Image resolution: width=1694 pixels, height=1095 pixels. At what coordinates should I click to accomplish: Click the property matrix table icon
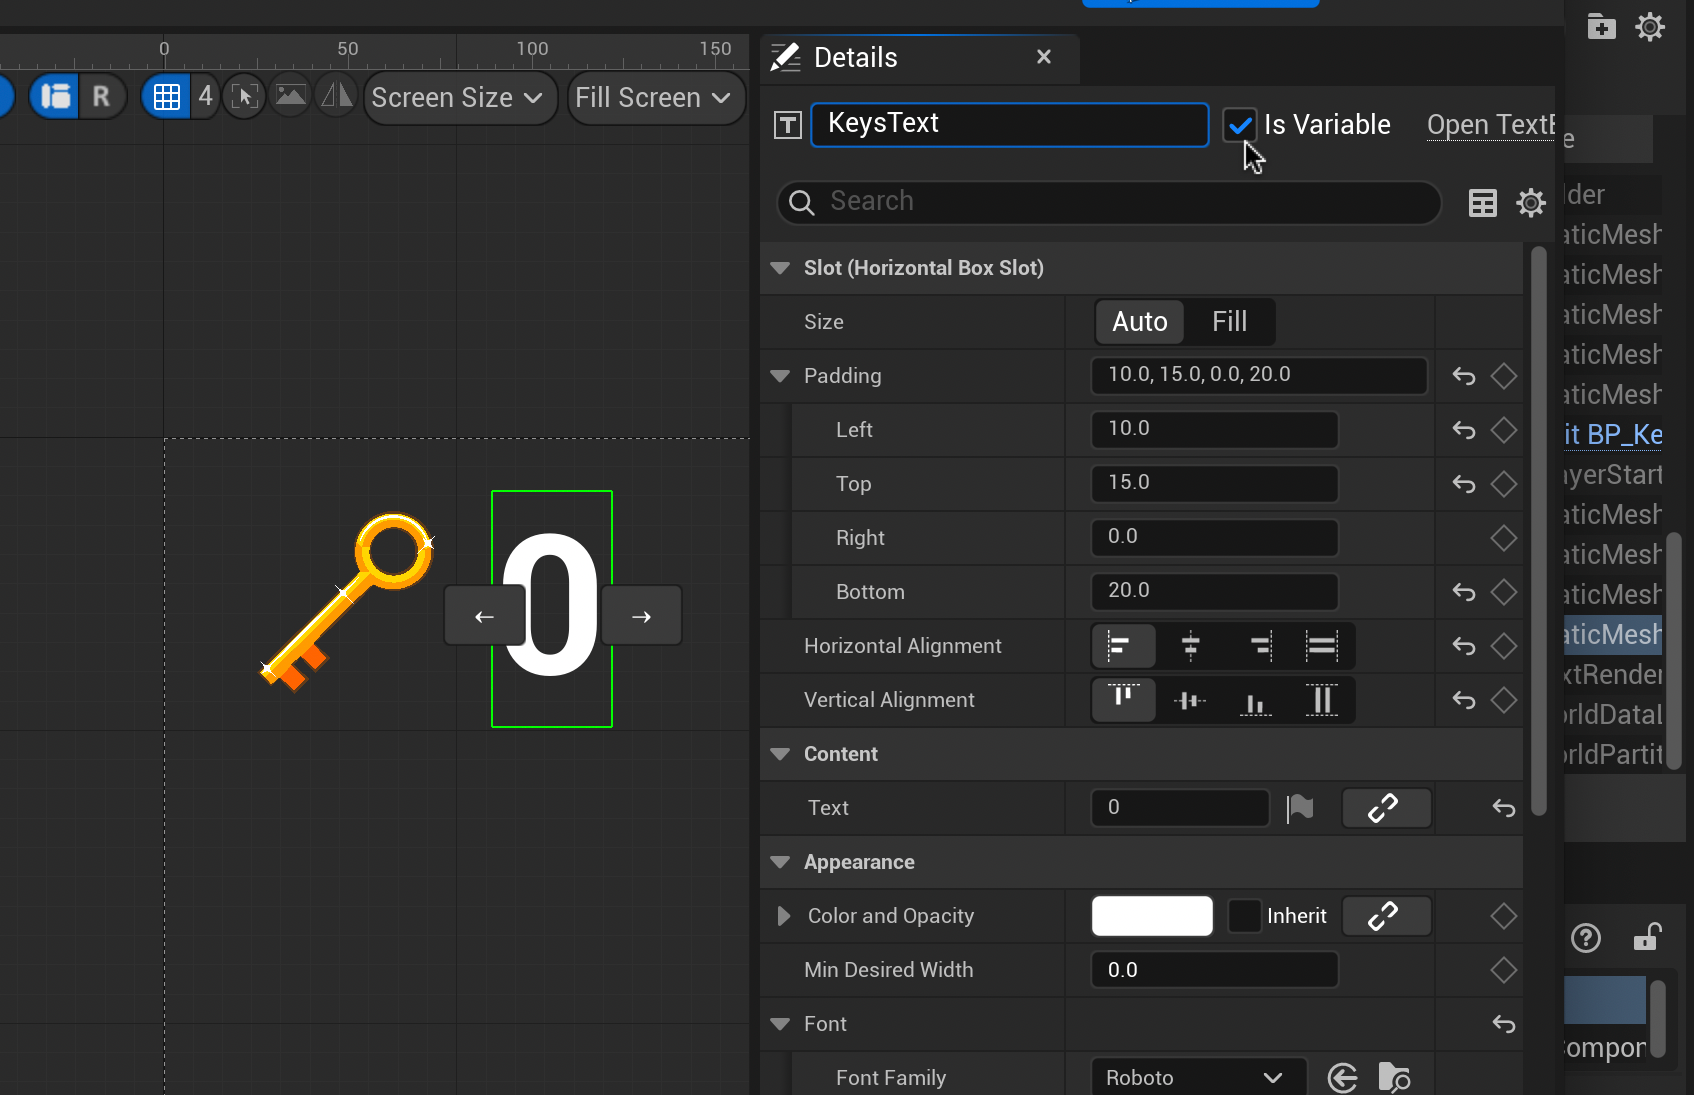(1482, 203)
